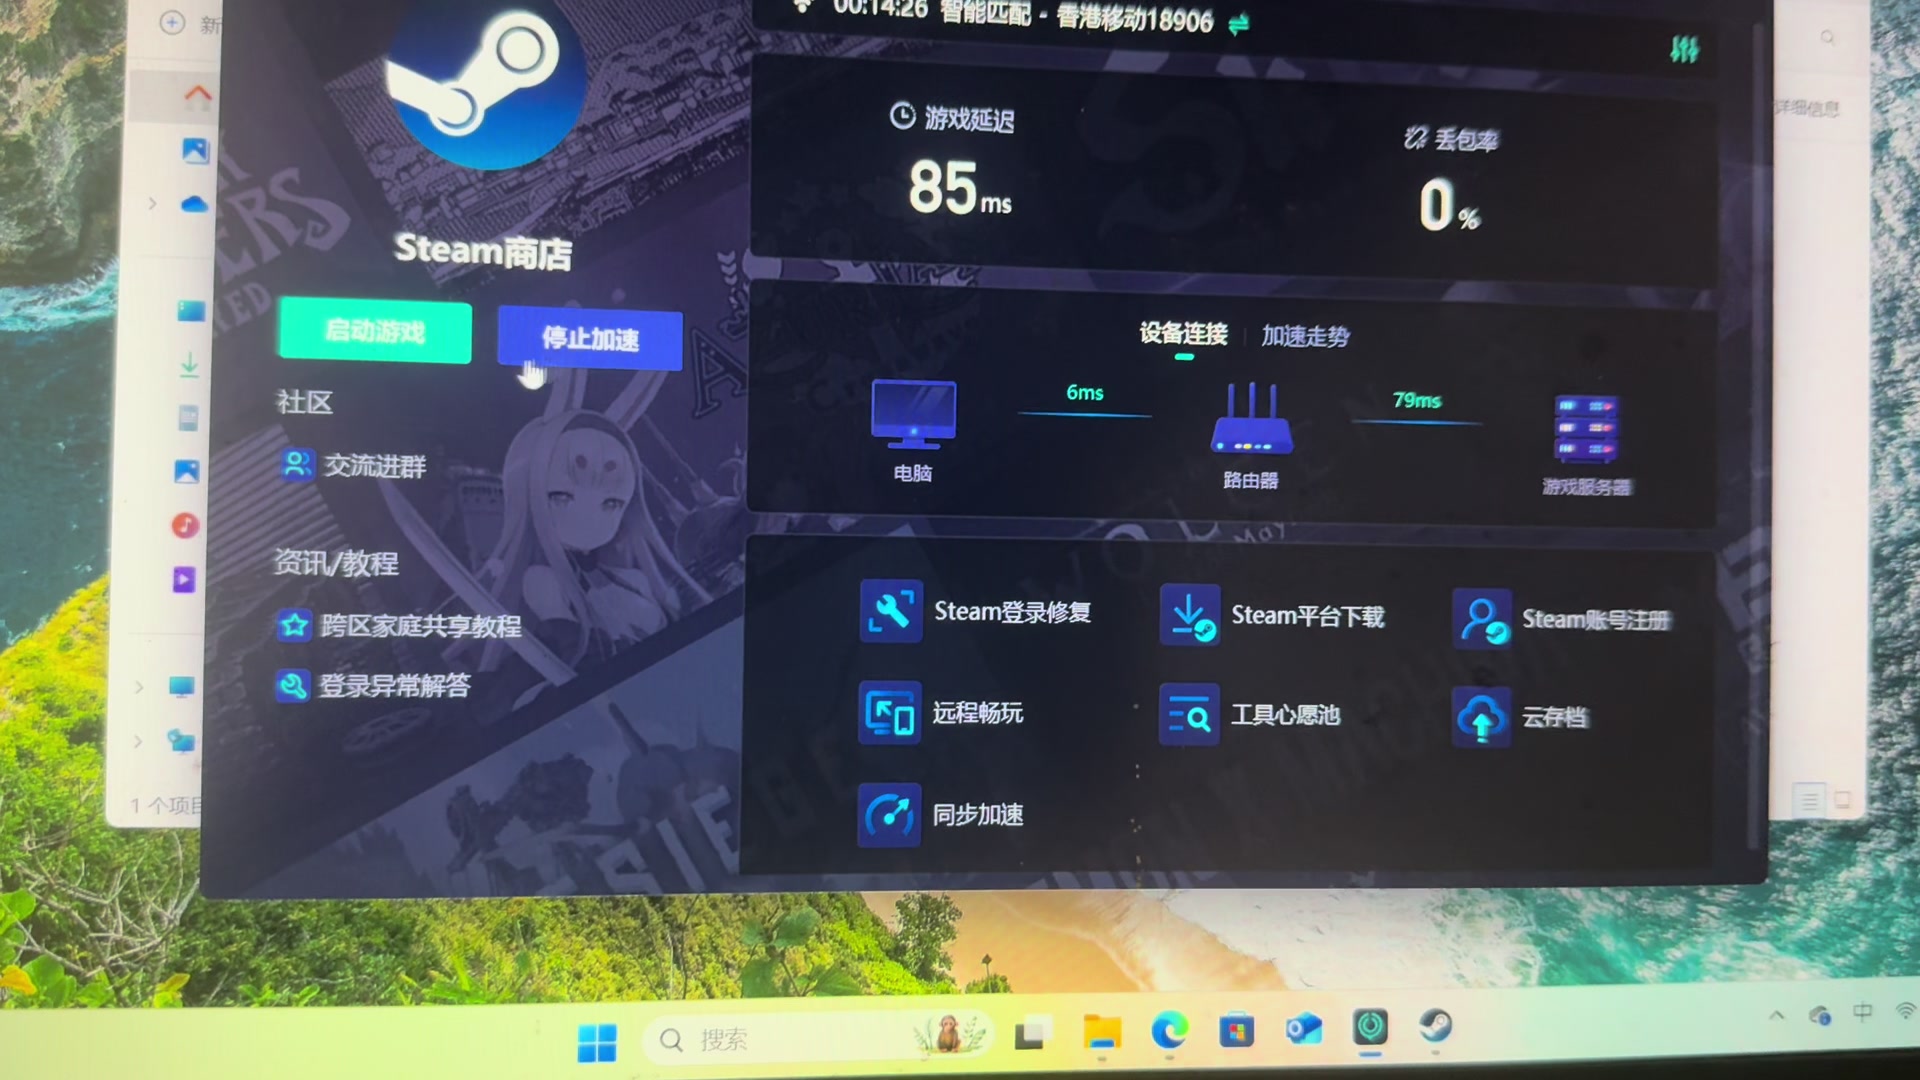Open Outlook from the taskbar
Image resolution: width=1920 pixels, height=1080 pixels.
coord(1303,1028)
